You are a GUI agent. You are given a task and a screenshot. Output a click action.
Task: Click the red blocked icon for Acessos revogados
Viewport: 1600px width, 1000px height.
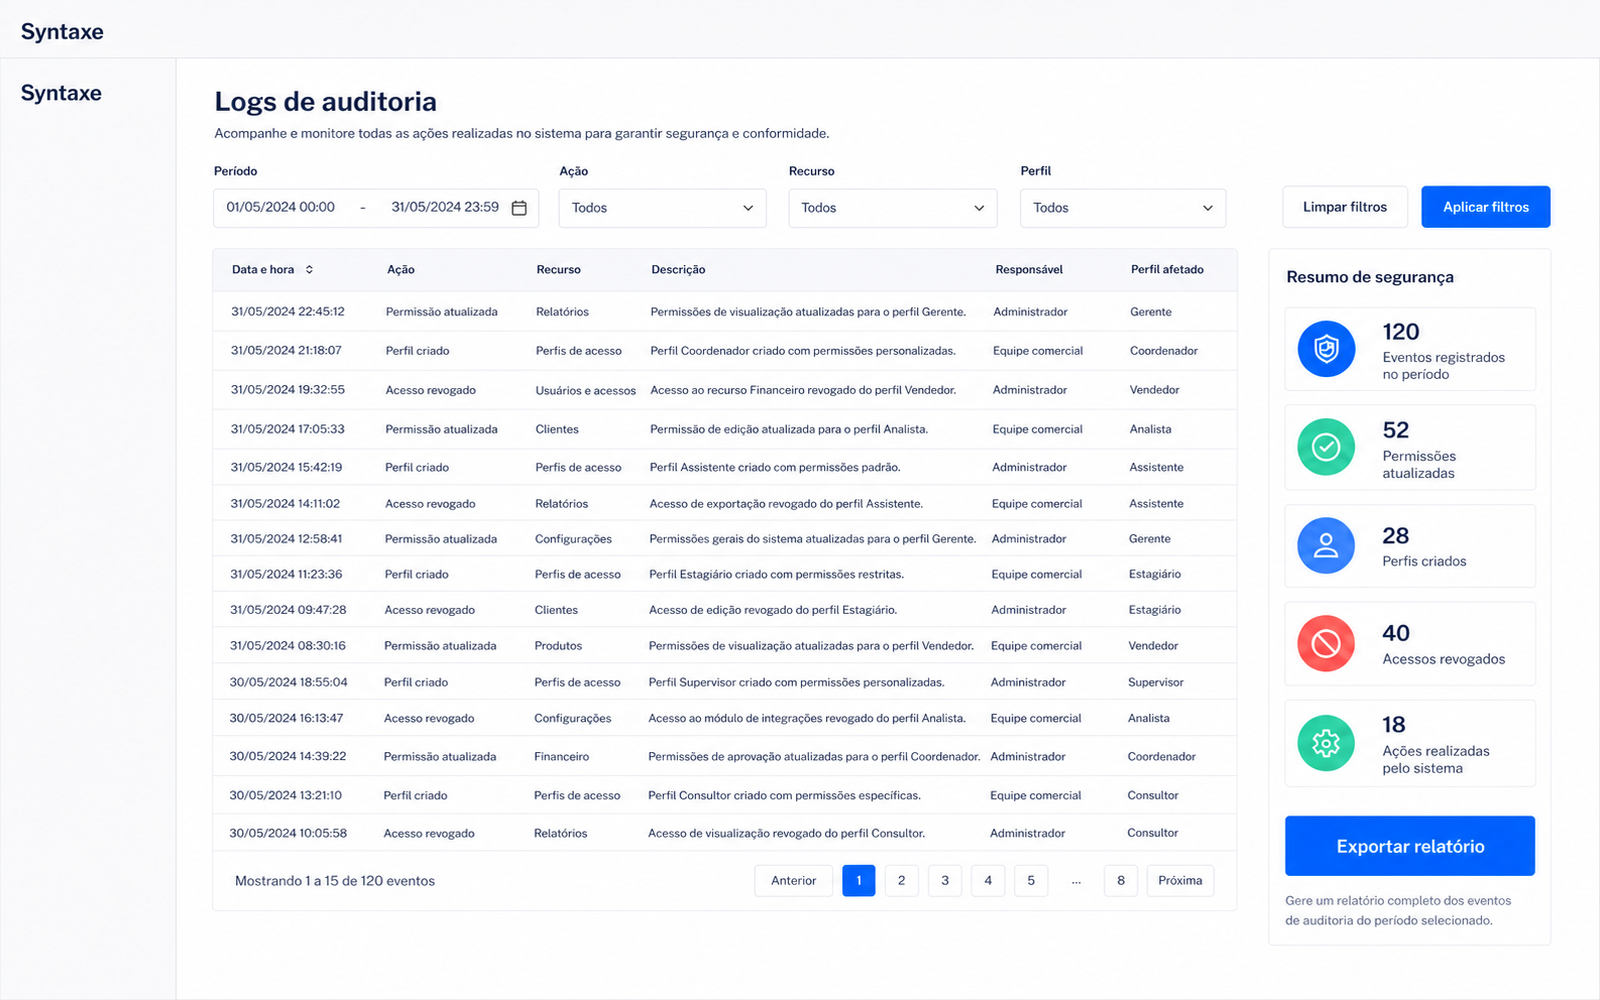point(1326,643)
